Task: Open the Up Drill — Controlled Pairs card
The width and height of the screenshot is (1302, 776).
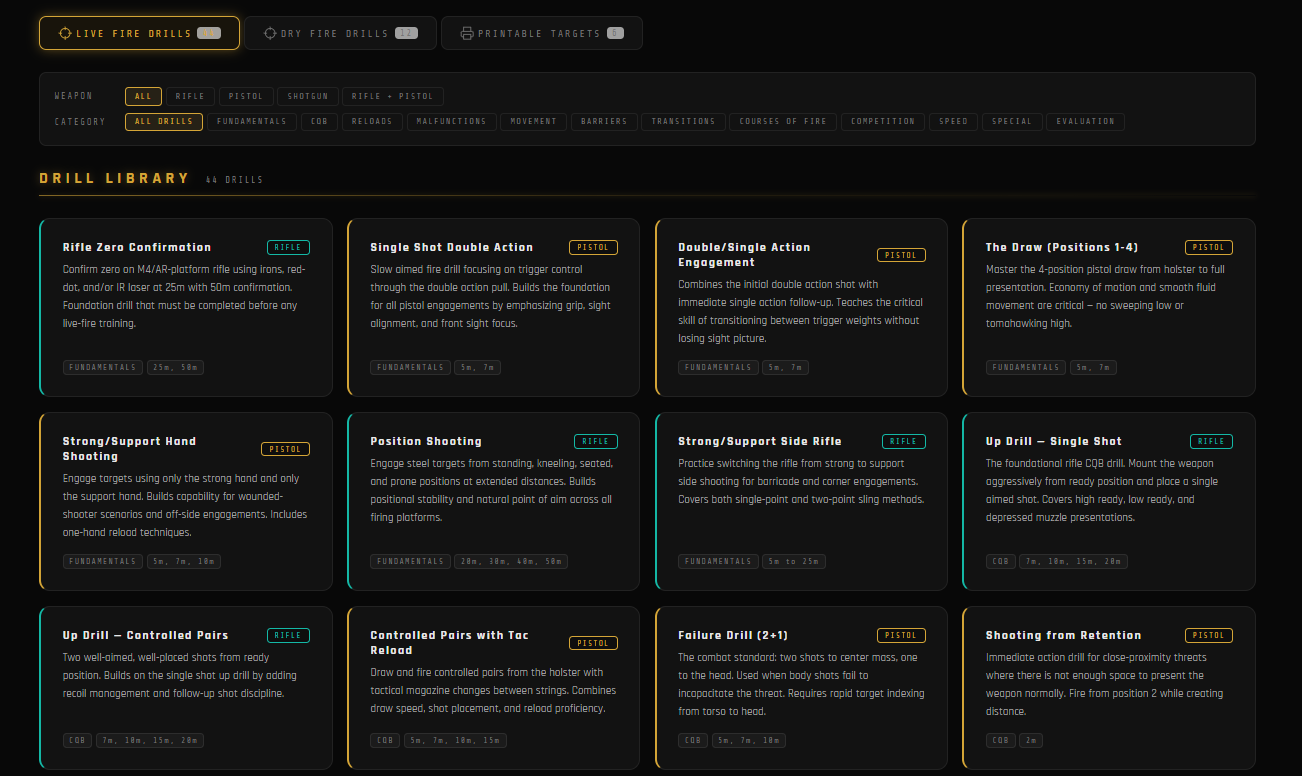Action: click(186, 688)
